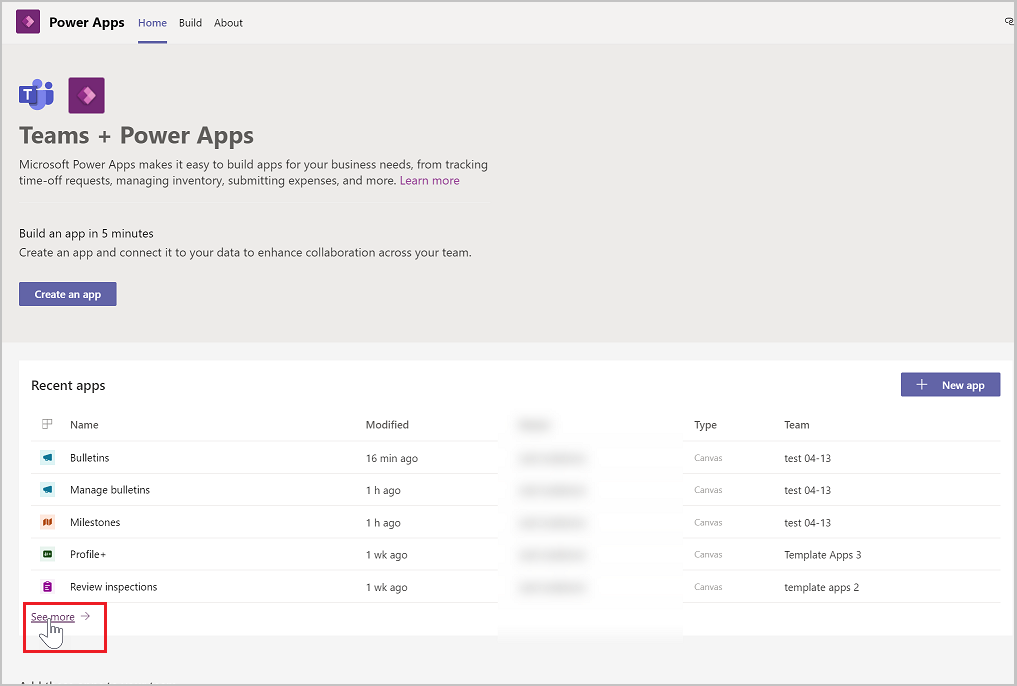Follow the Learn more link
Screen dimensions: 1017x686
click(429, 180)
